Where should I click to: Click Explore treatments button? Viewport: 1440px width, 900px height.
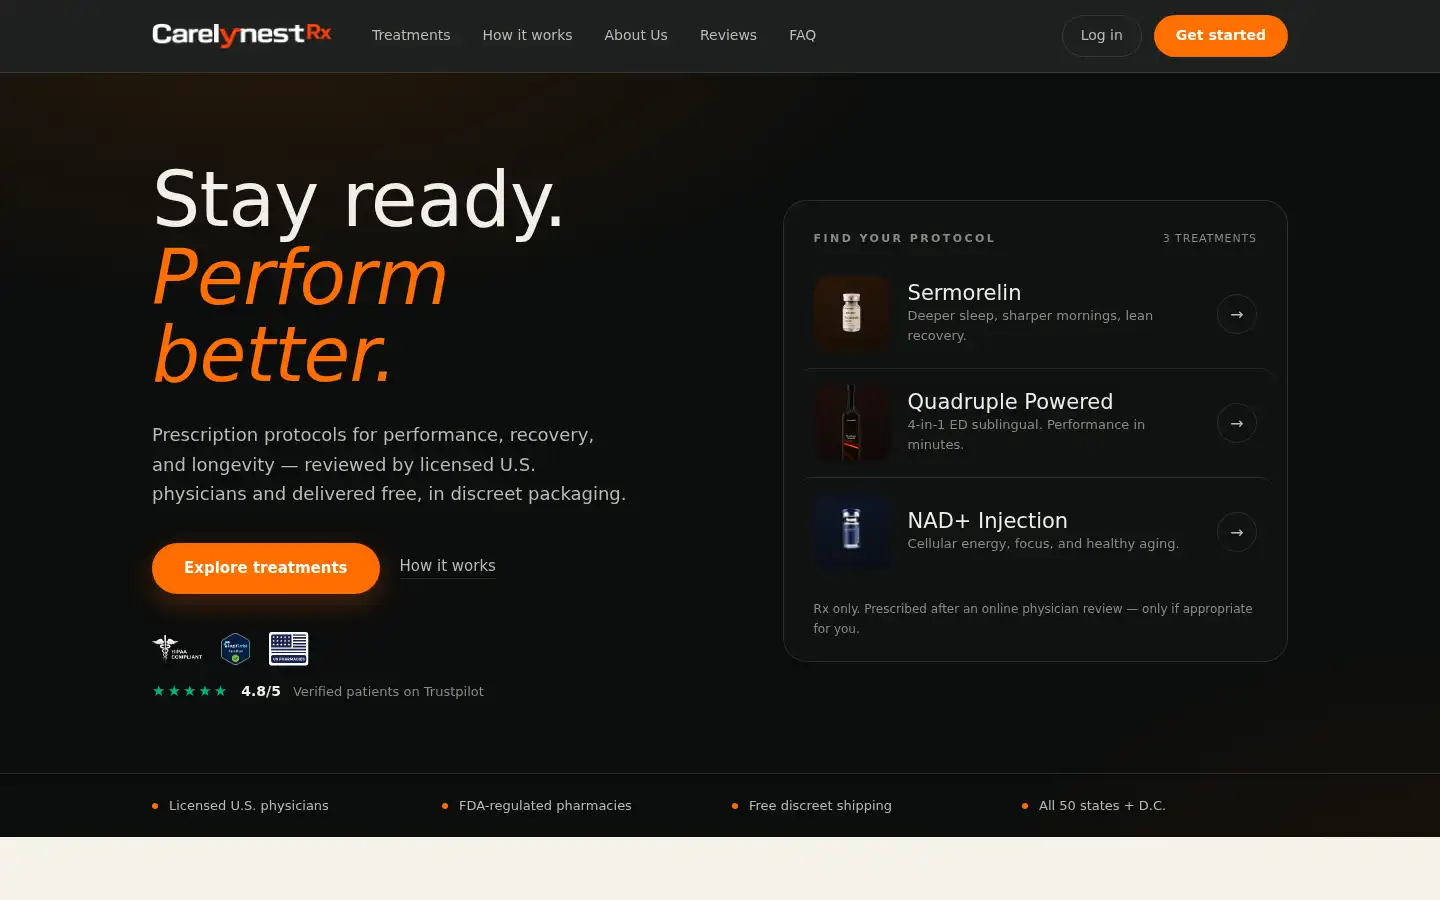point(266,568)
